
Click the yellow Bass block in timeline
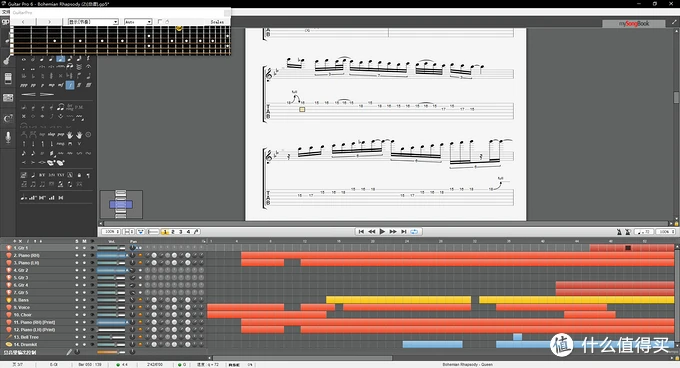coord(398,300)
